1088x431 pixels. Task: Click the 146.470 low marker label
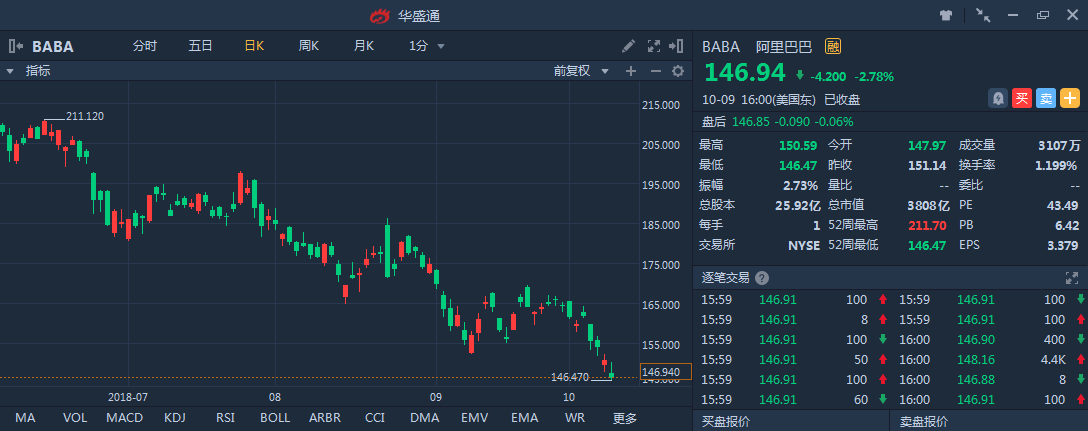tap(570, 378)
